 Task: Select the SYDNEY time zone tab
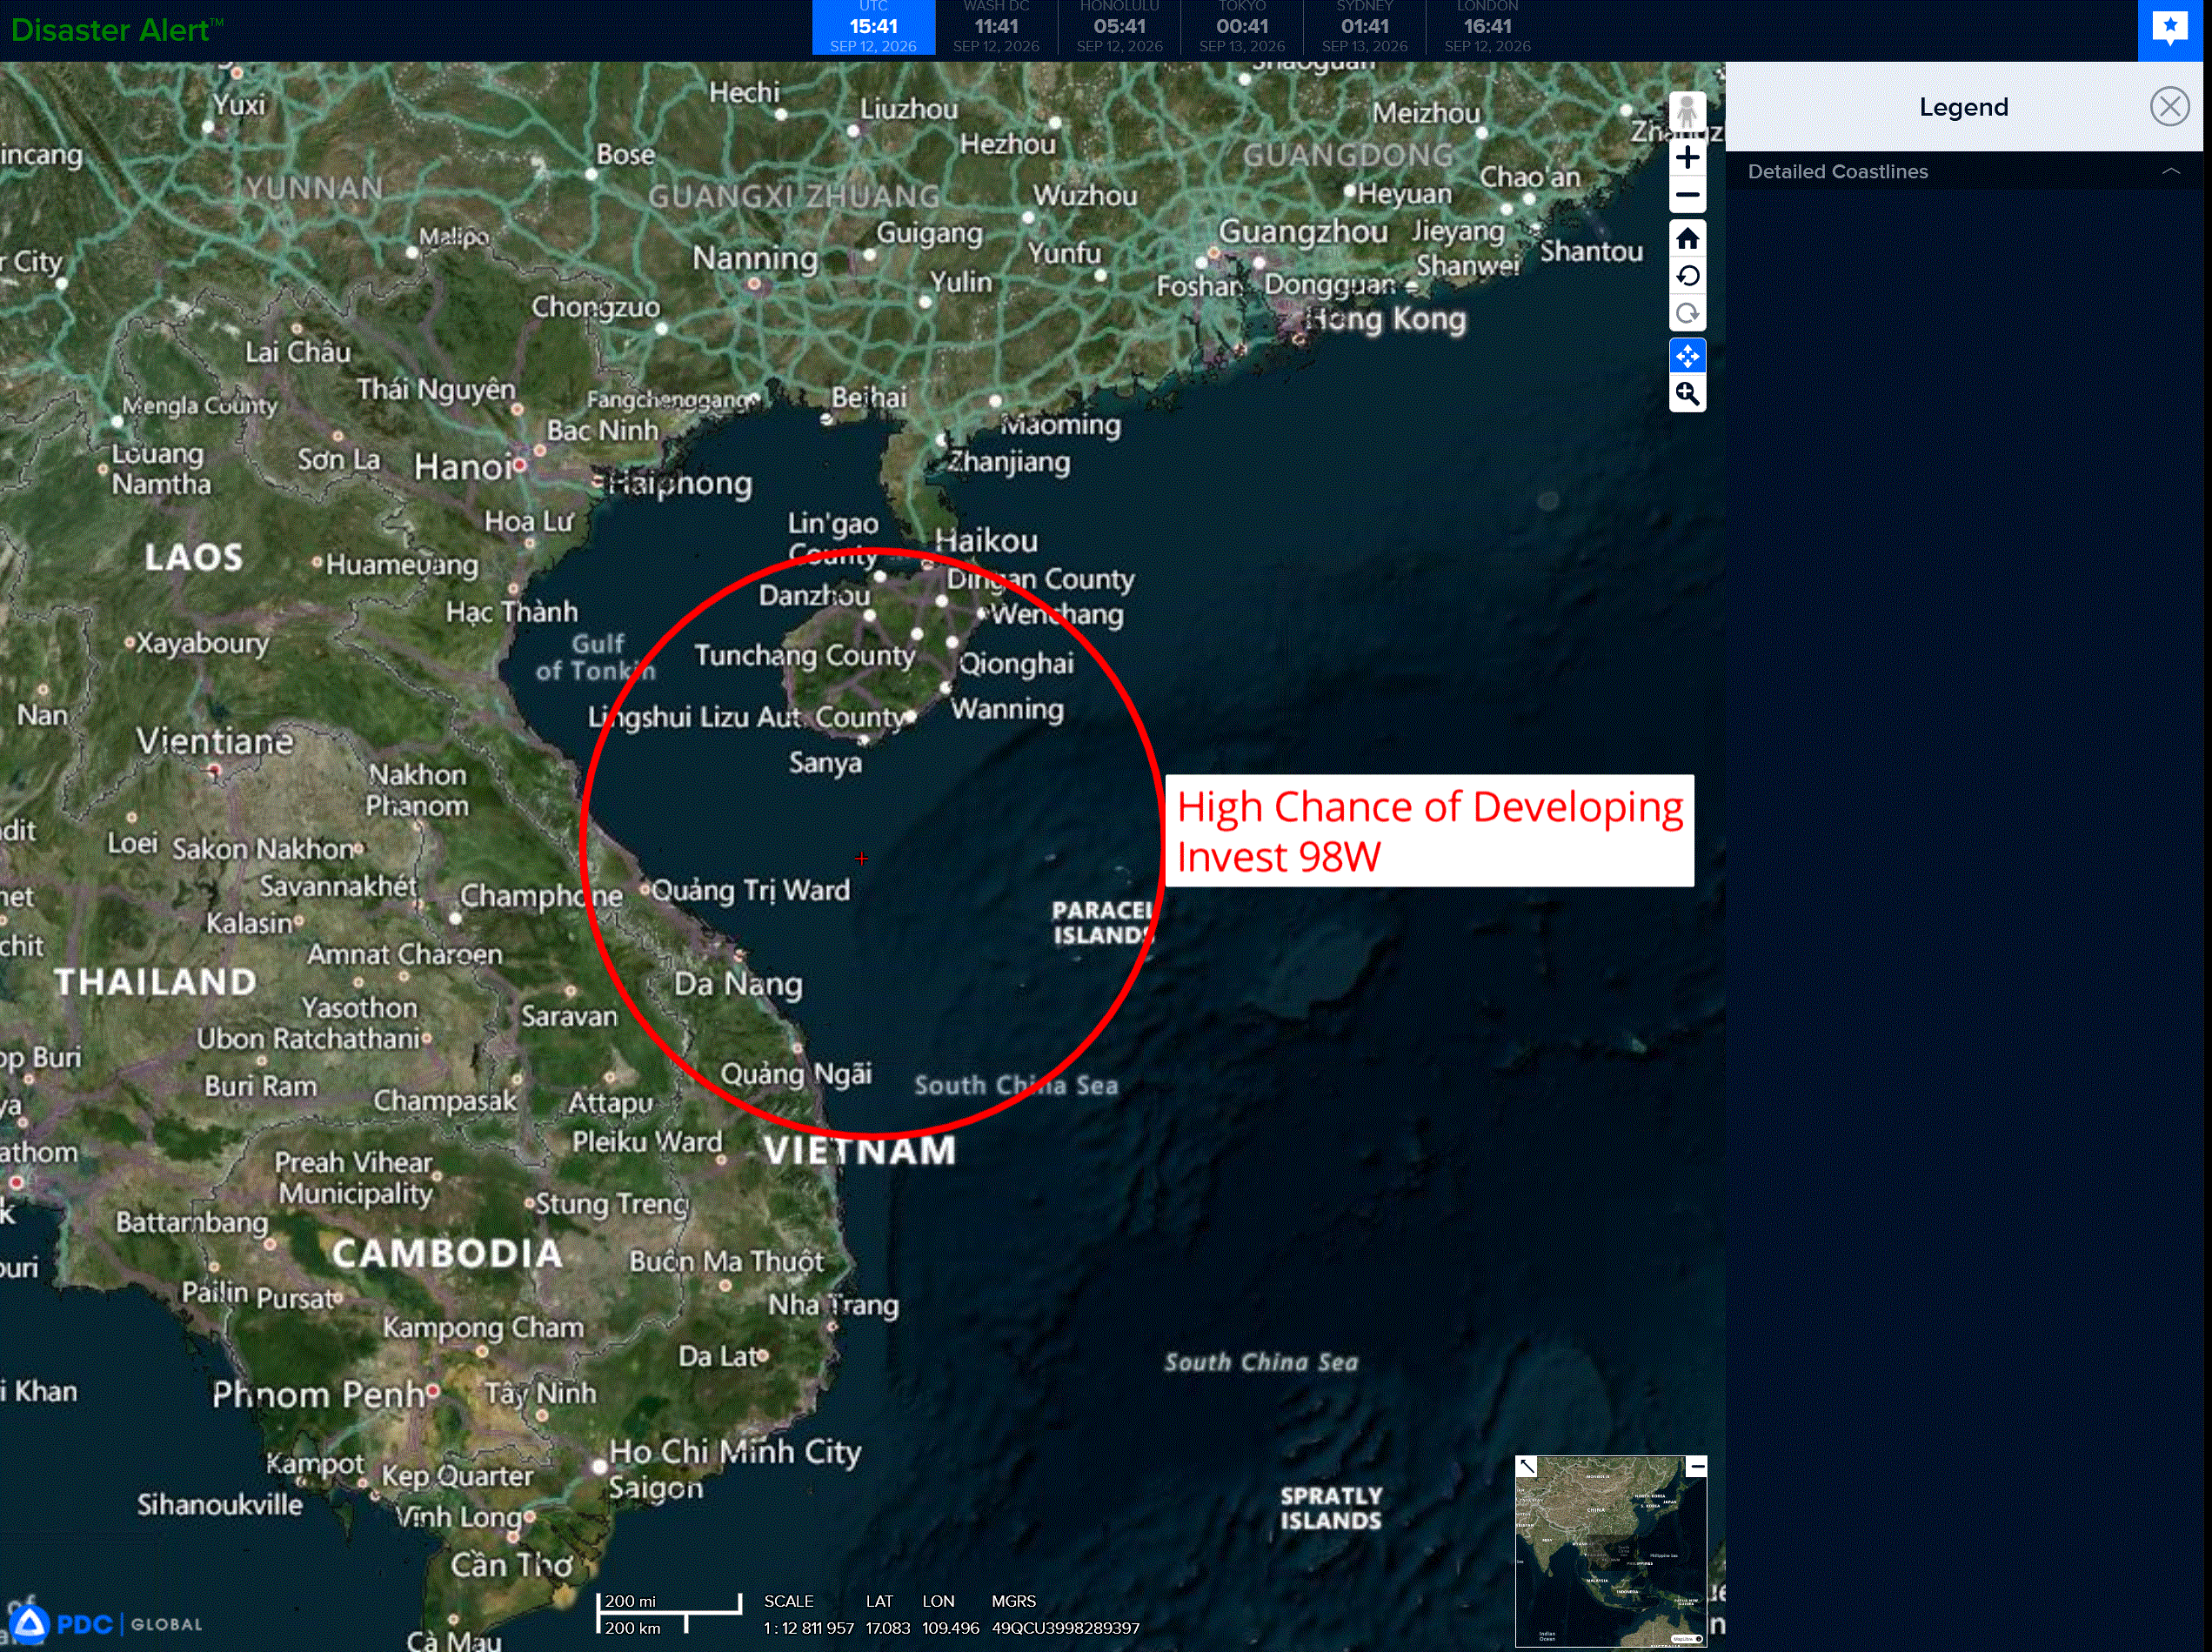(x=1364, y=27)
